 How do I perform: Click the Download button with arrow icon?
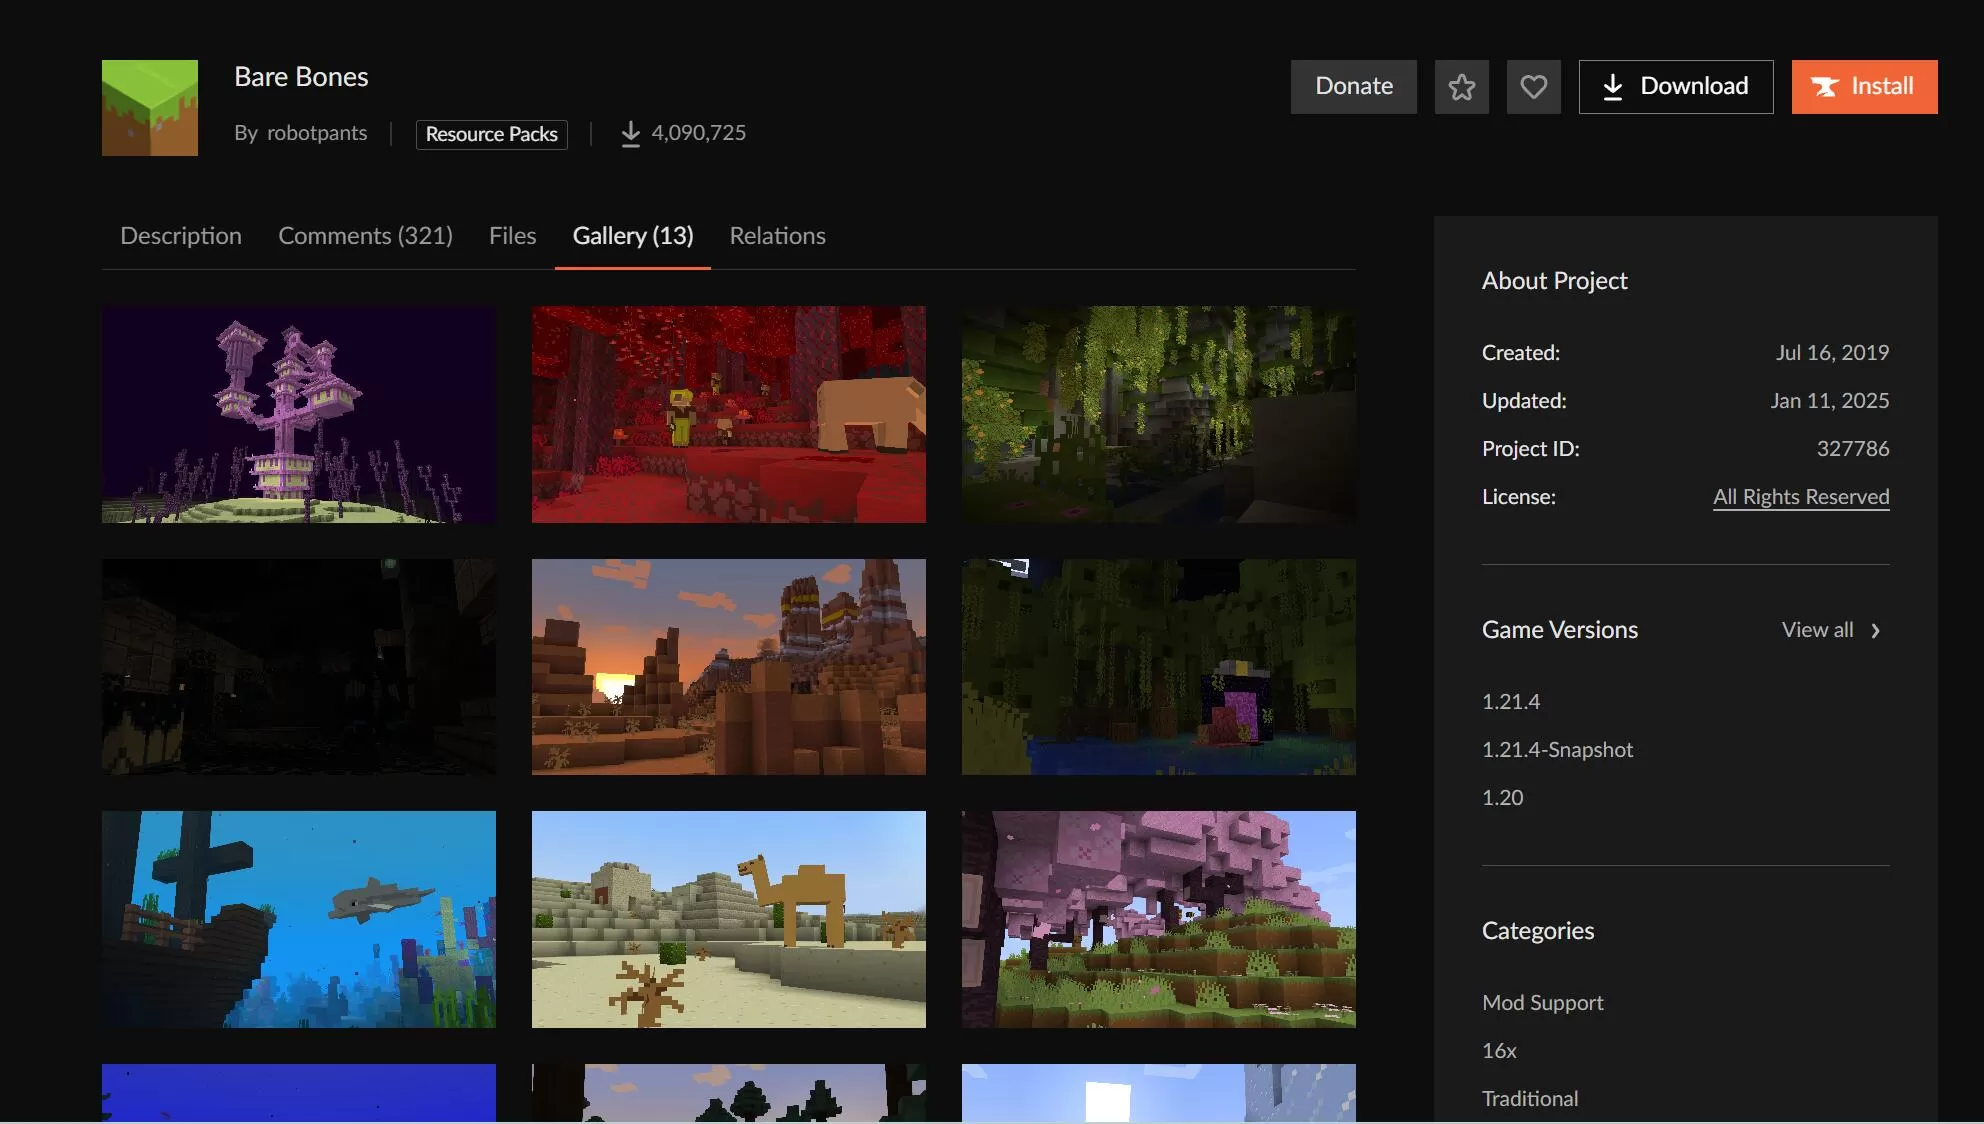tap(1676, 87)
